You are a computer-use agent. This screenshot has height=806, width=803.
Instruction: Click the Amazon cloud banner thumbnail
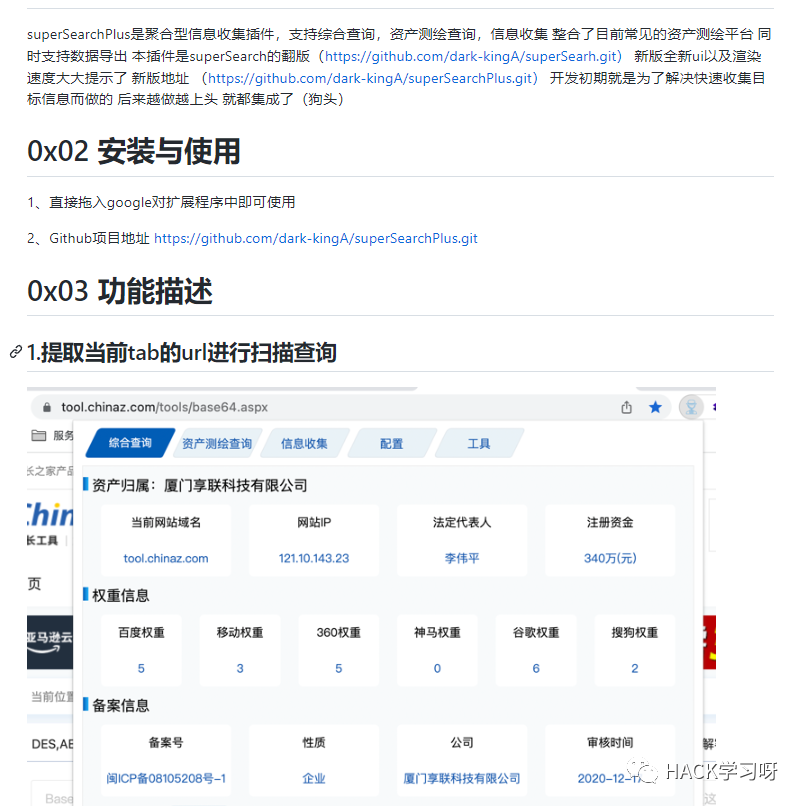50,642
